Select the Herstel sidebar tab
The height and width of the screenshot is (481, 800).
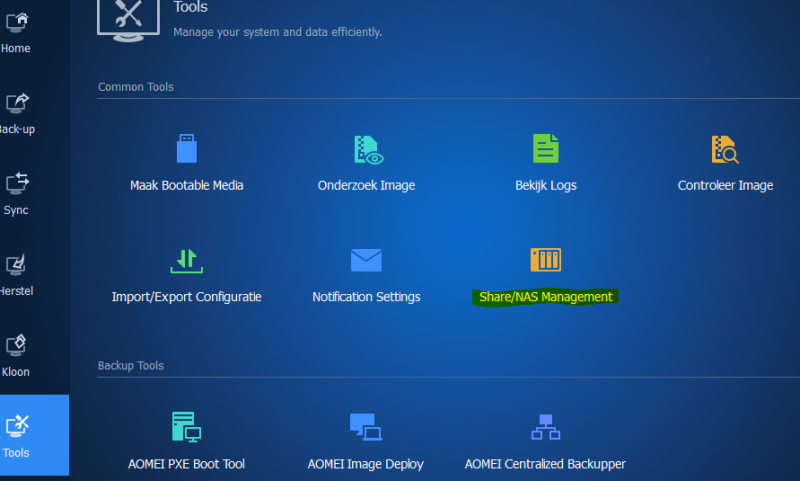coord(17,273)
